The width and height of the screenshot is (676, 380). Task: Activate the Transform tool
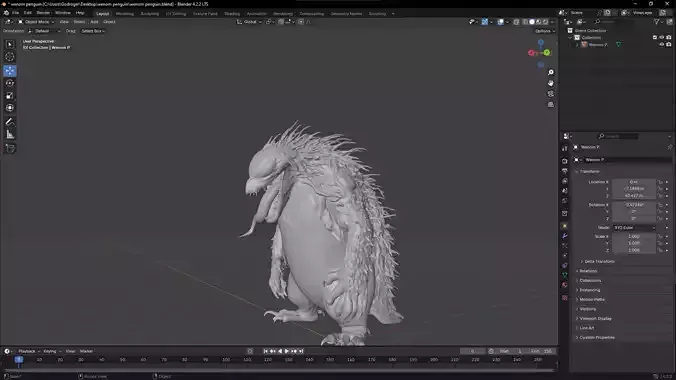tap(9, 108)
